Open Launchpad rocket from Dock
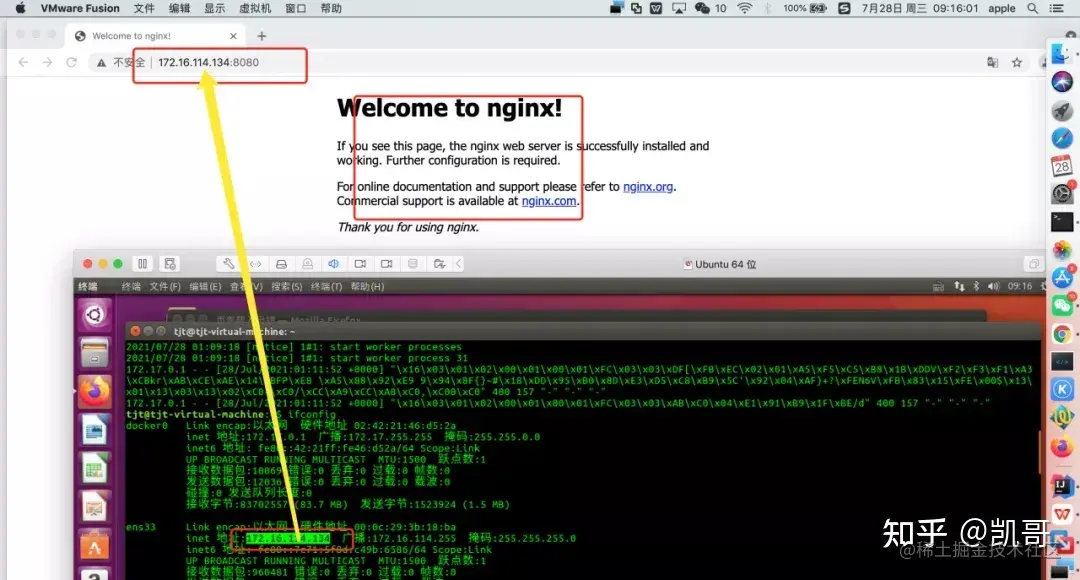This screenshot has width=1080, height=580. point(1061,110)
